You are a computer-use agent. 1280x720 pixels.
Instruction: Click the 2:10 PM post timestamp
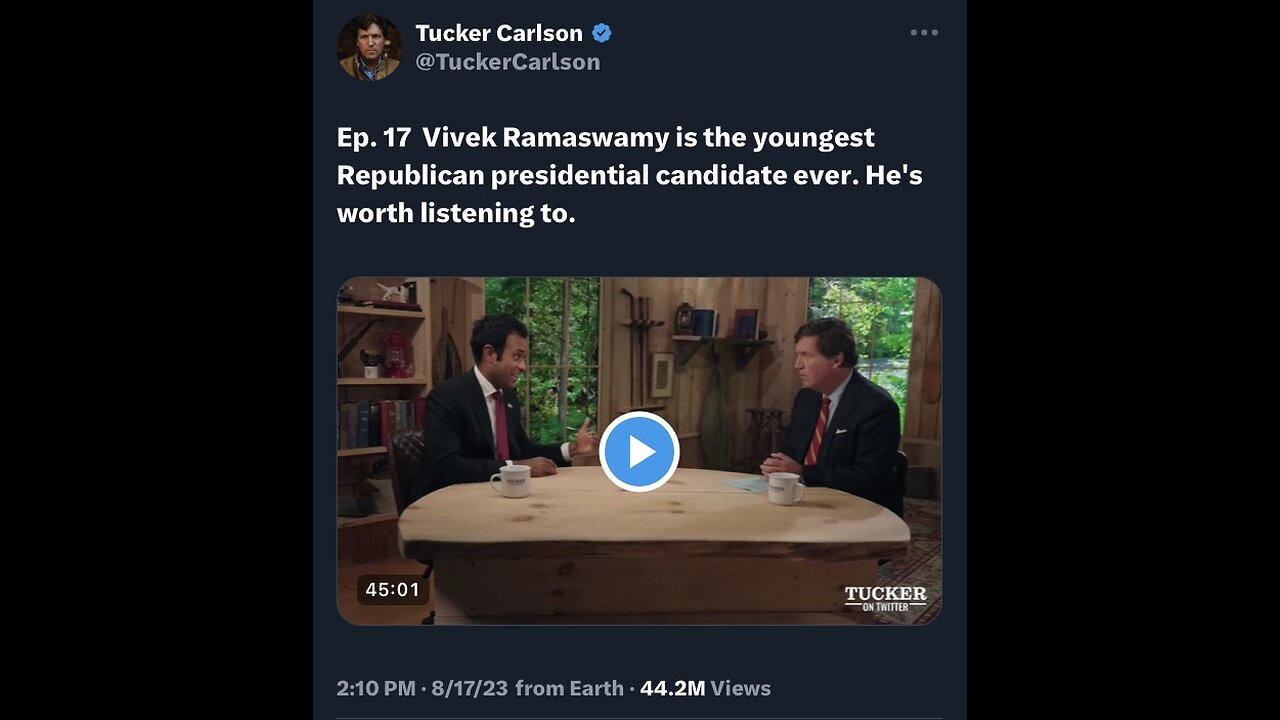pos(375,688)
